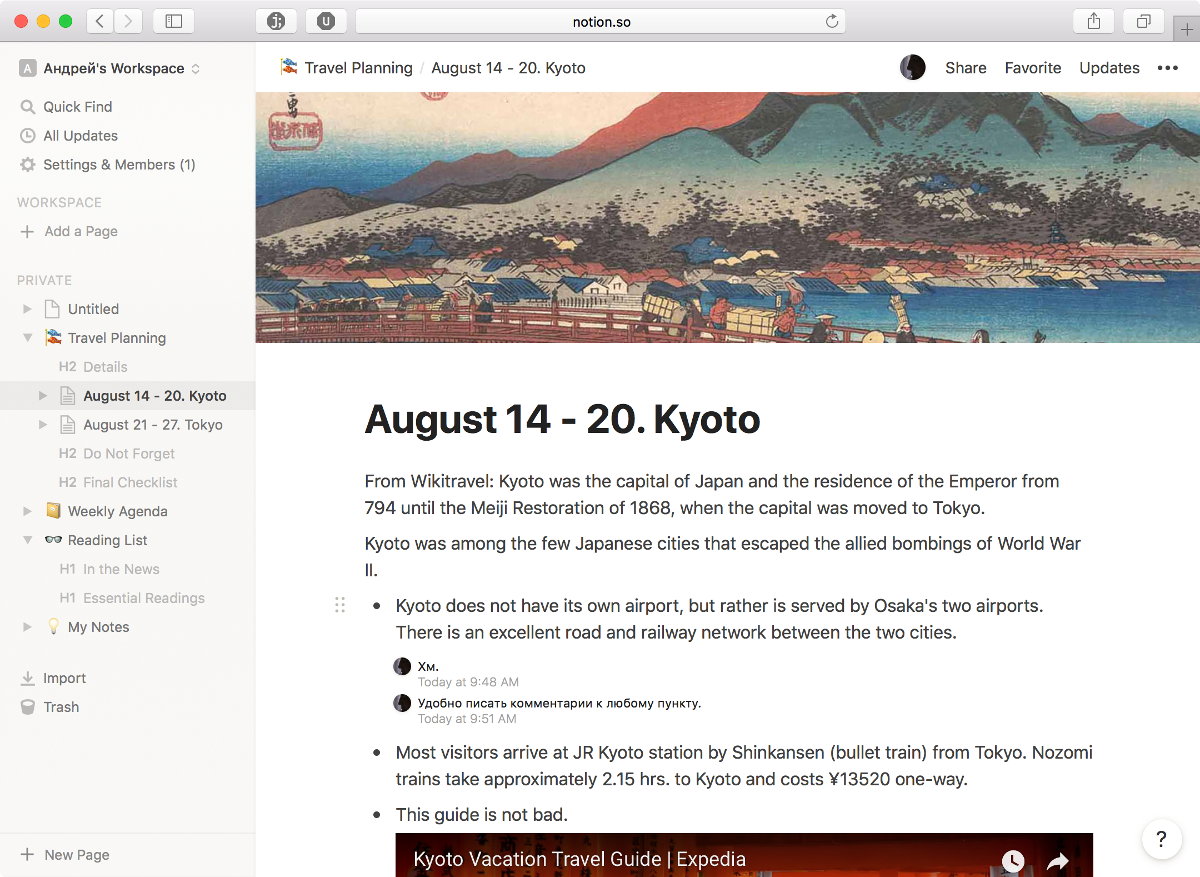Open the Reading List page
Image resolution: width=1200 pixels, height=877 pixels.
107,540
